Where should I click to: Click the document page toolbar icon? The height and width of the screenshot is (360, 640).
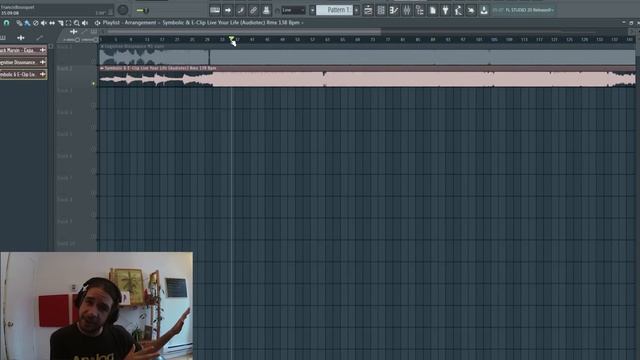point(433,10)
